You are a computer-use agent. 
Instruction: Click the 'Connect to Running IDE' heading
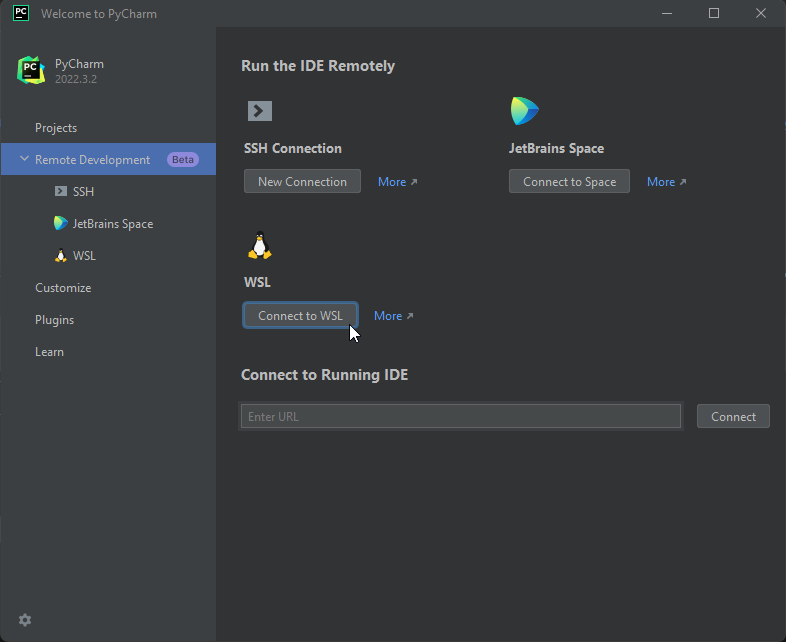pos(324,375)
